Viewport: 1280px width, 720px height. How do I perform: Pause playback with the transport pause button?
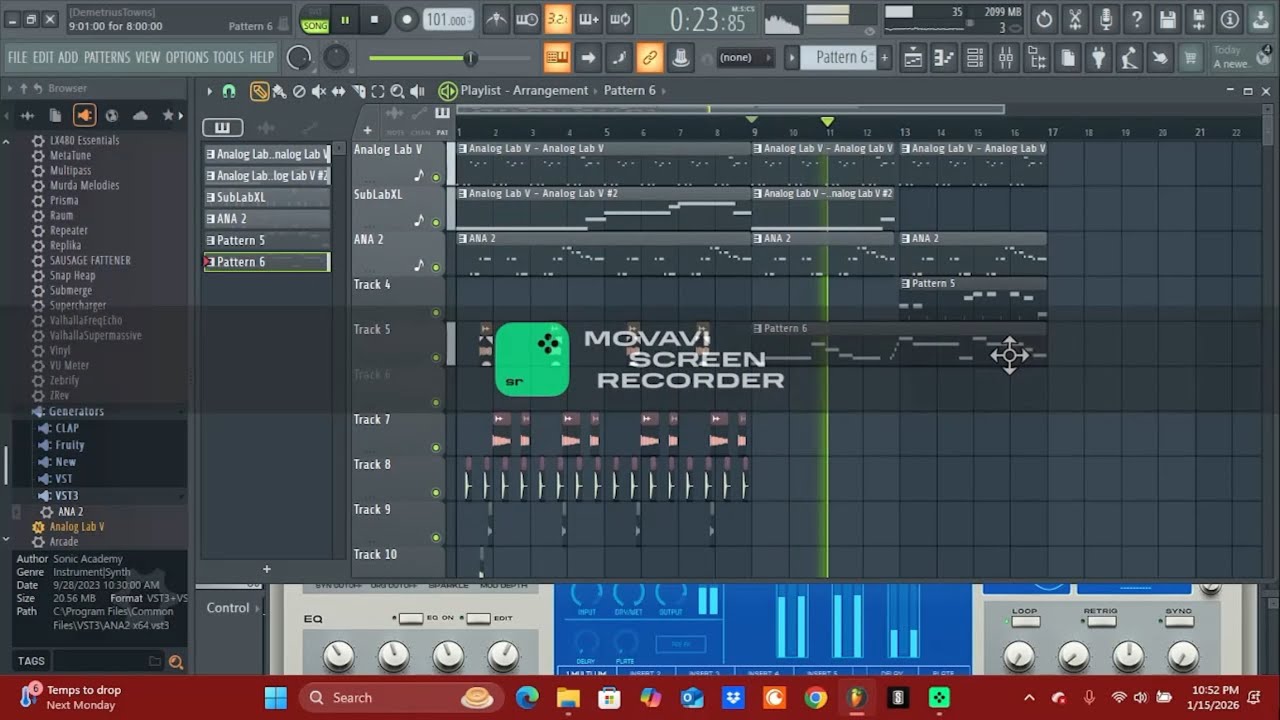tap(345, 19)
